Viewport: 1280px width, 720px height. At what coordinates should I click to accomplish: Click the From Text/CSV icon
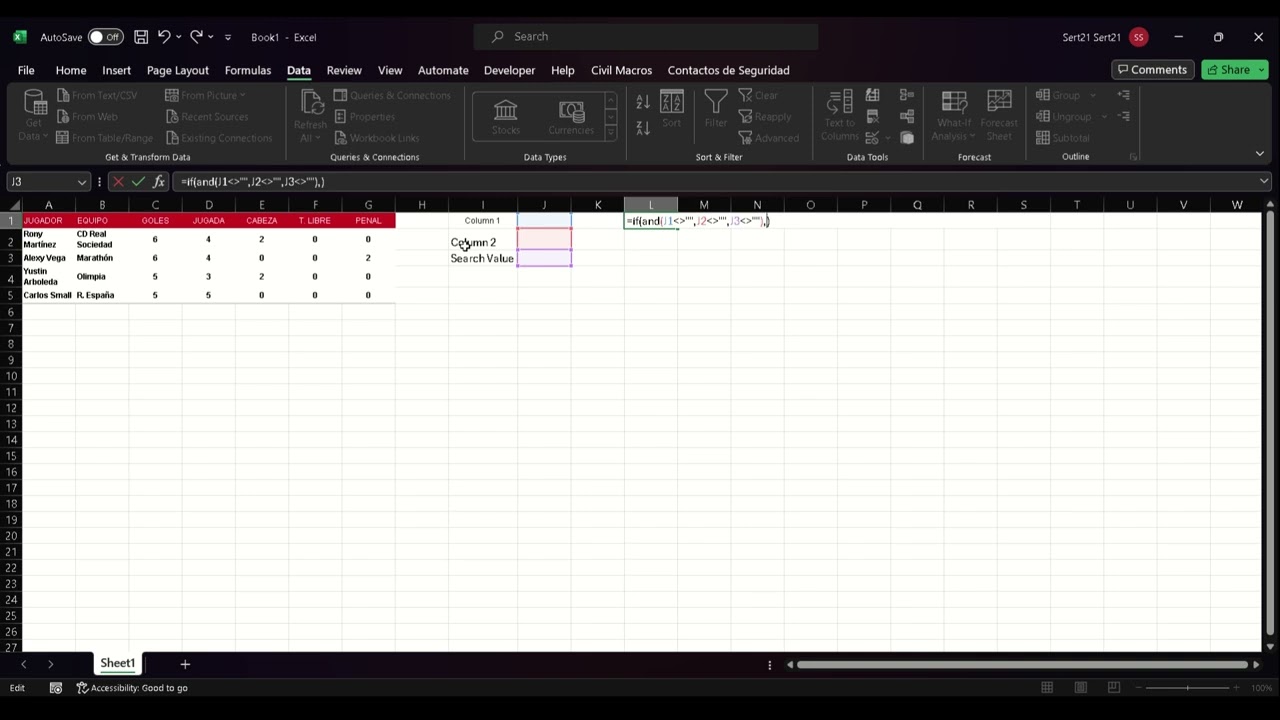[63, 95]
